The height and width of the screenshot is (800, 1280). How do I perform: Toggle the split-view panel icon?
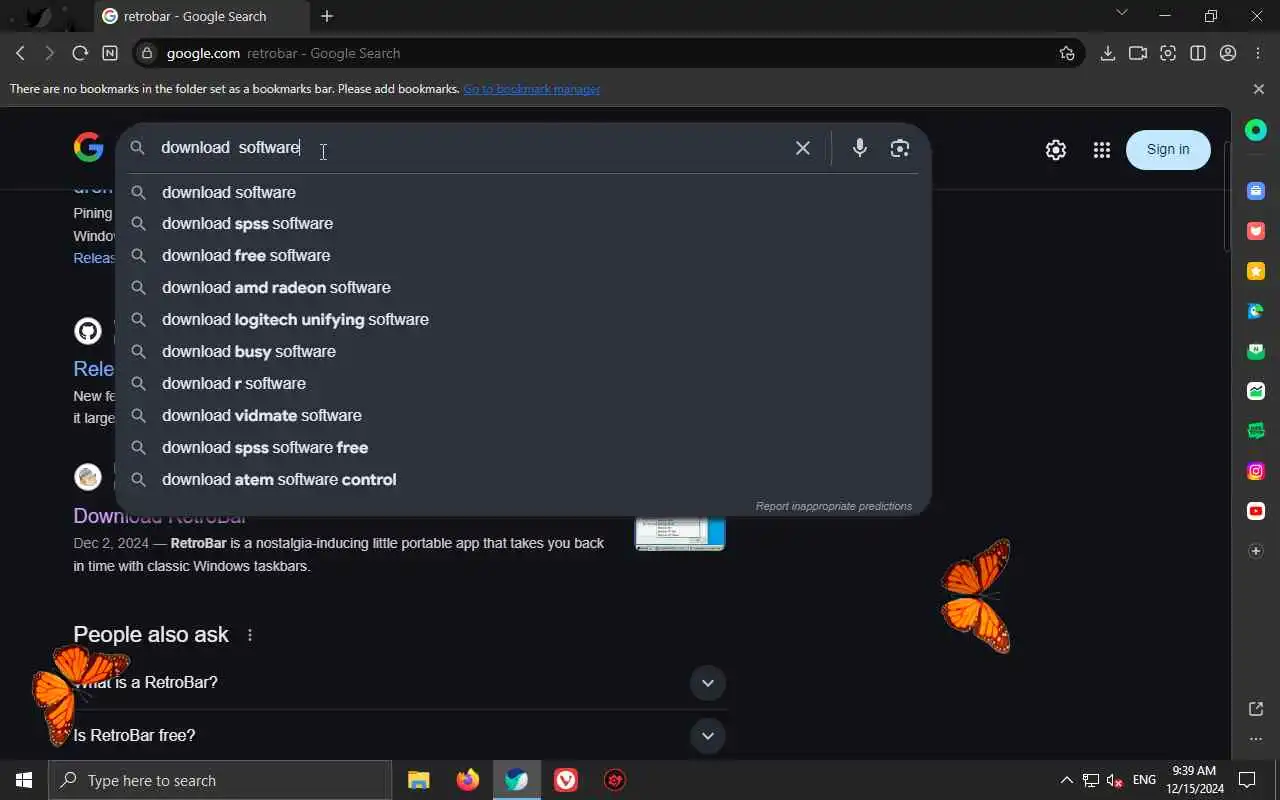pos(1198,53)
